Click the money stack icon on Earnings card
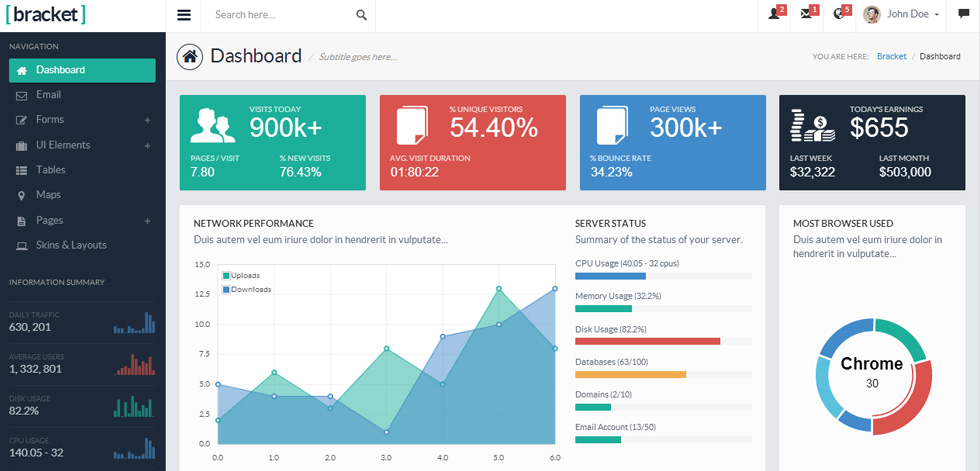This screenshot has height=471, width=980. click(x=812, y=125)
